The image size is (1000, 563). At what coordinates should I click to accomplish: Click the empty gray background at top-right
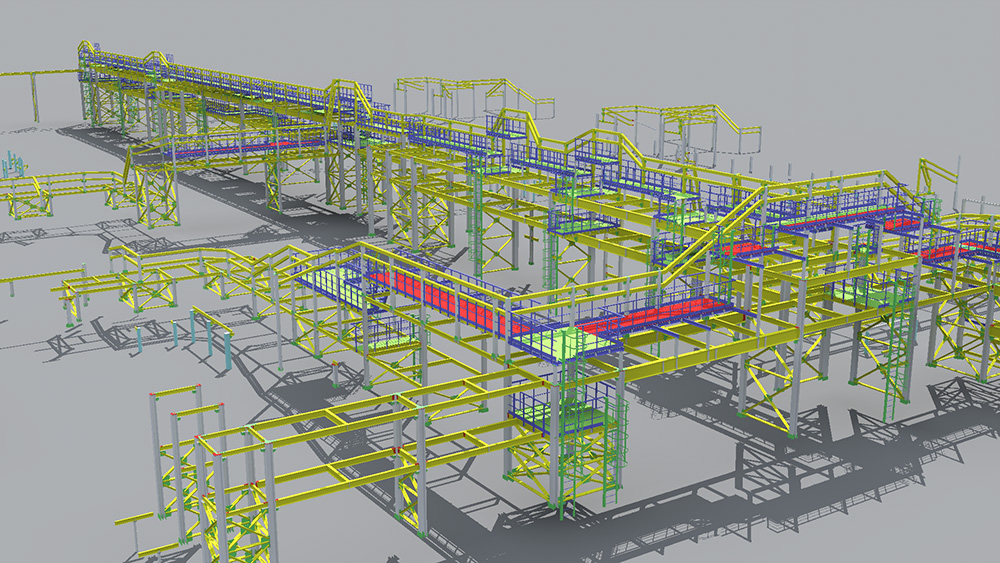tap(850, 50)
